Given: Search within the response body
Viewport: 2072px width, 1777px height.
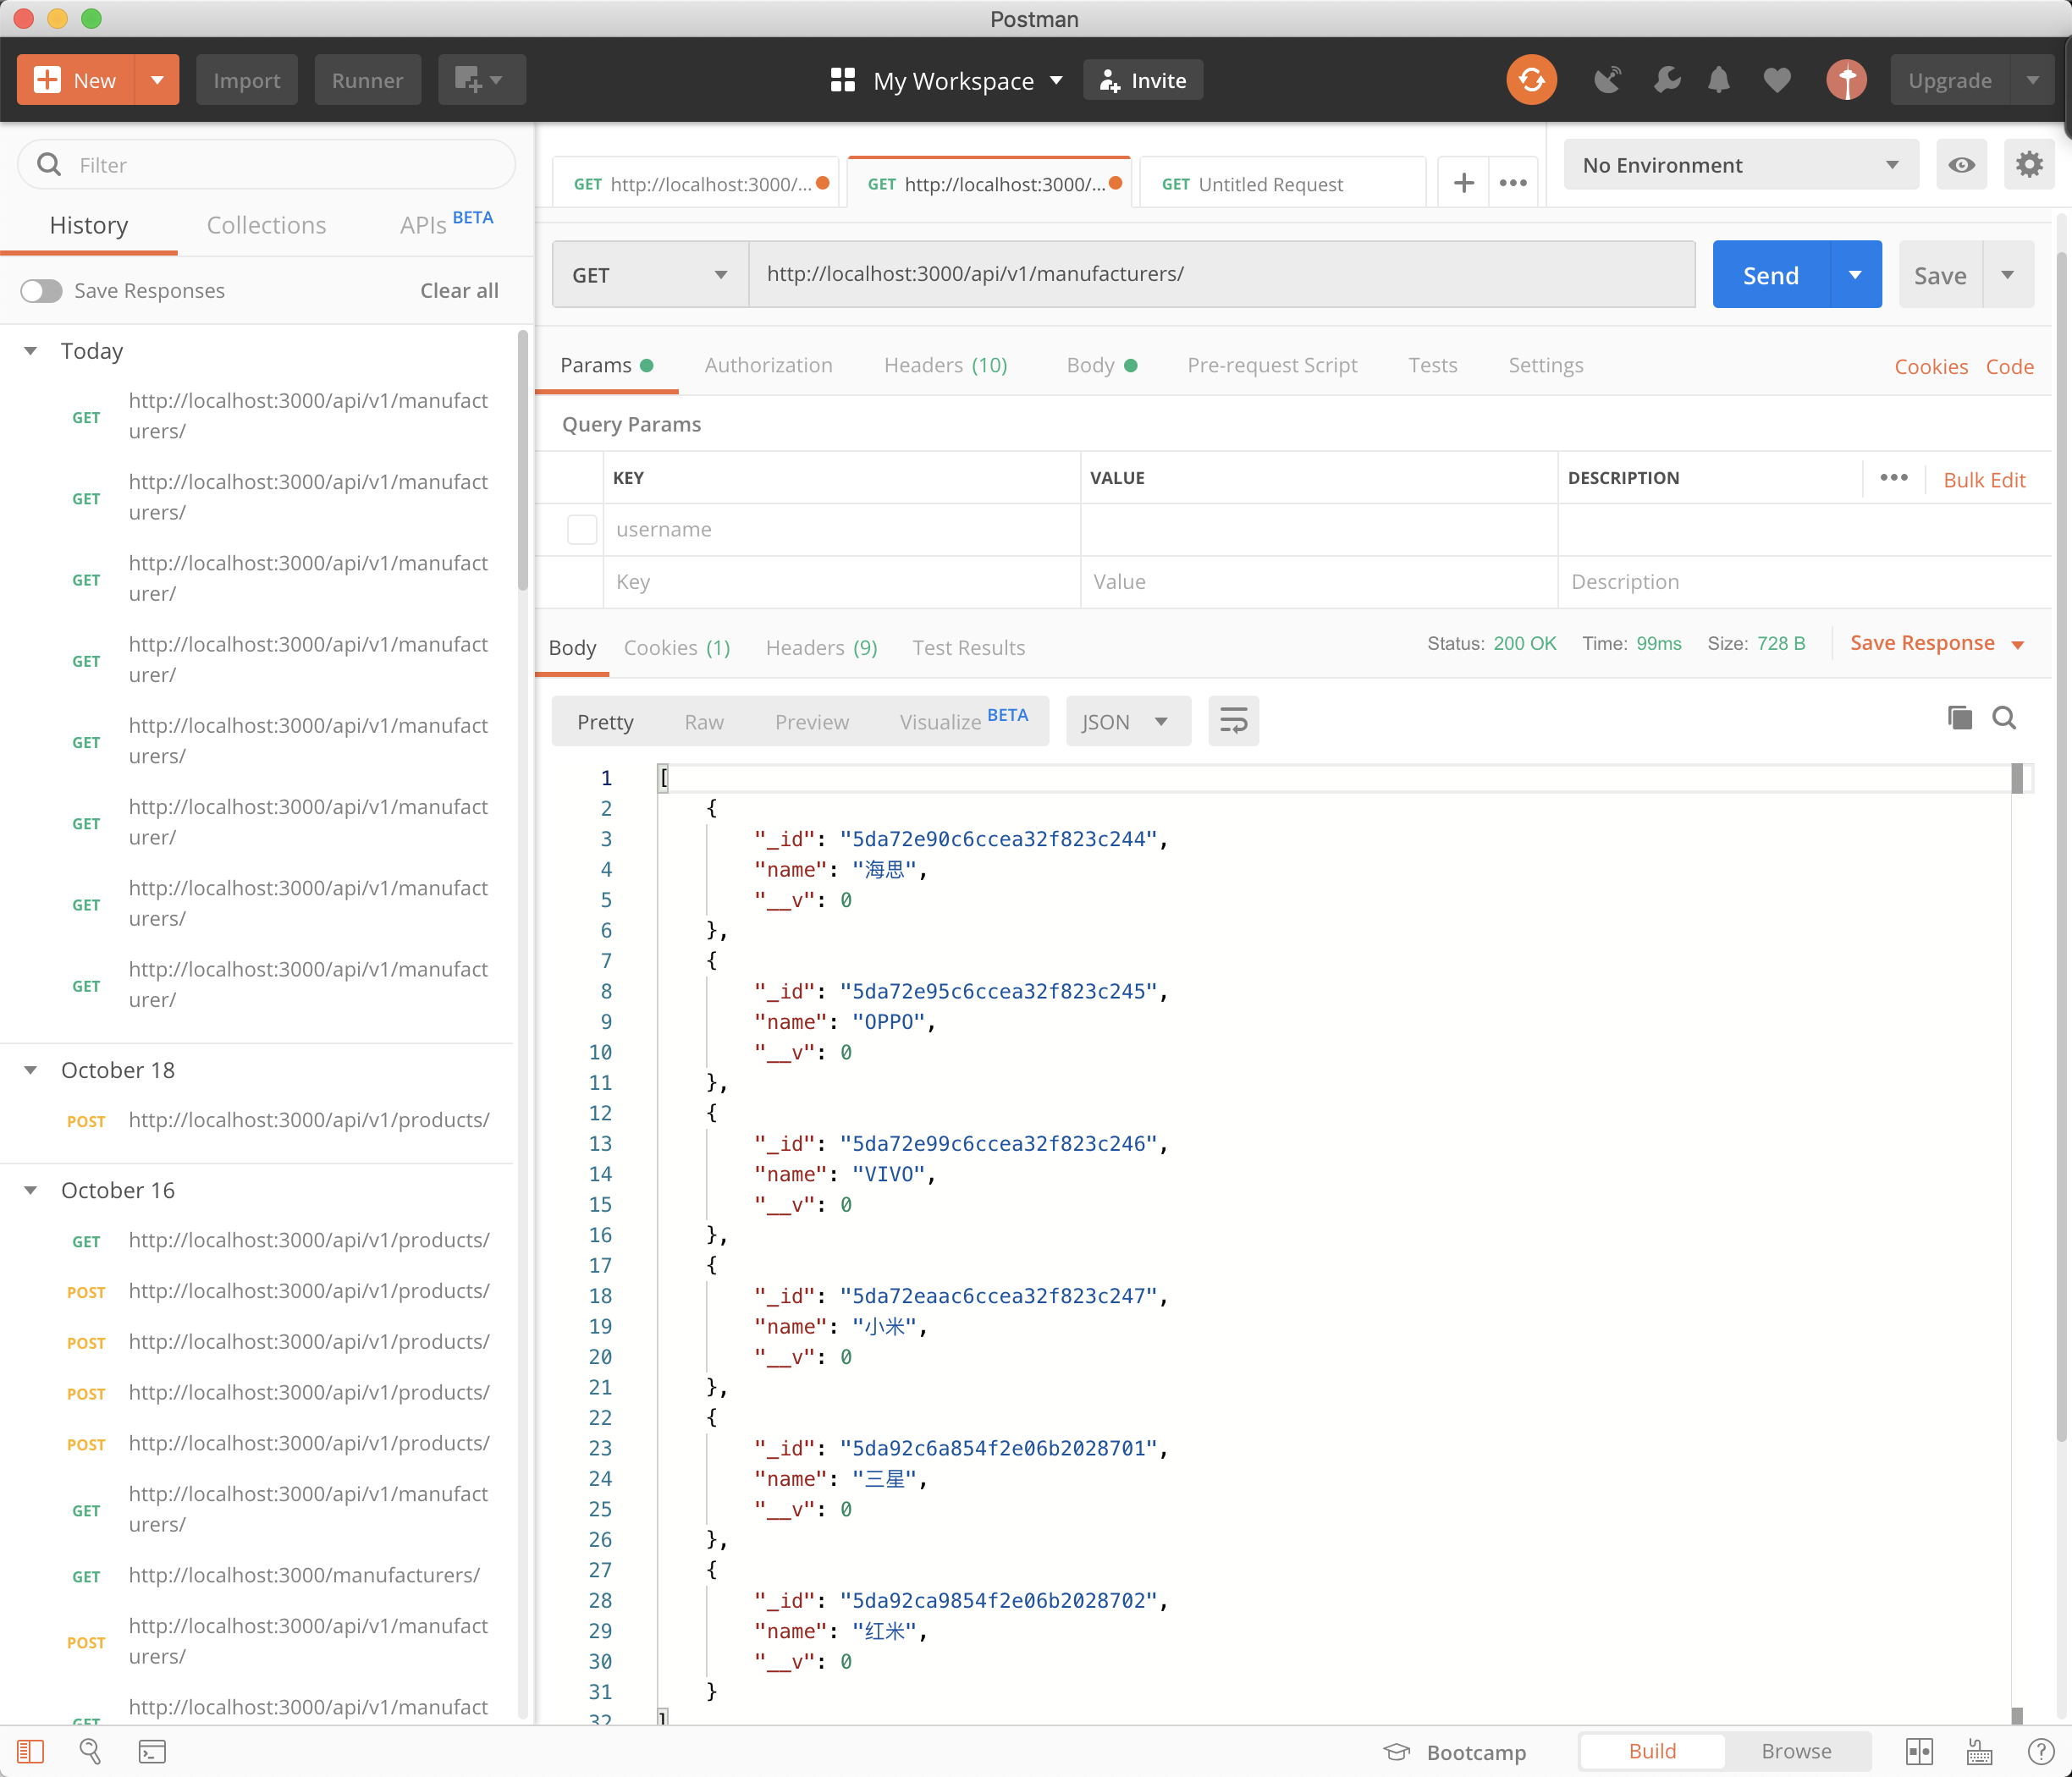Looking at the screenshot, I should pos(2004,718).
